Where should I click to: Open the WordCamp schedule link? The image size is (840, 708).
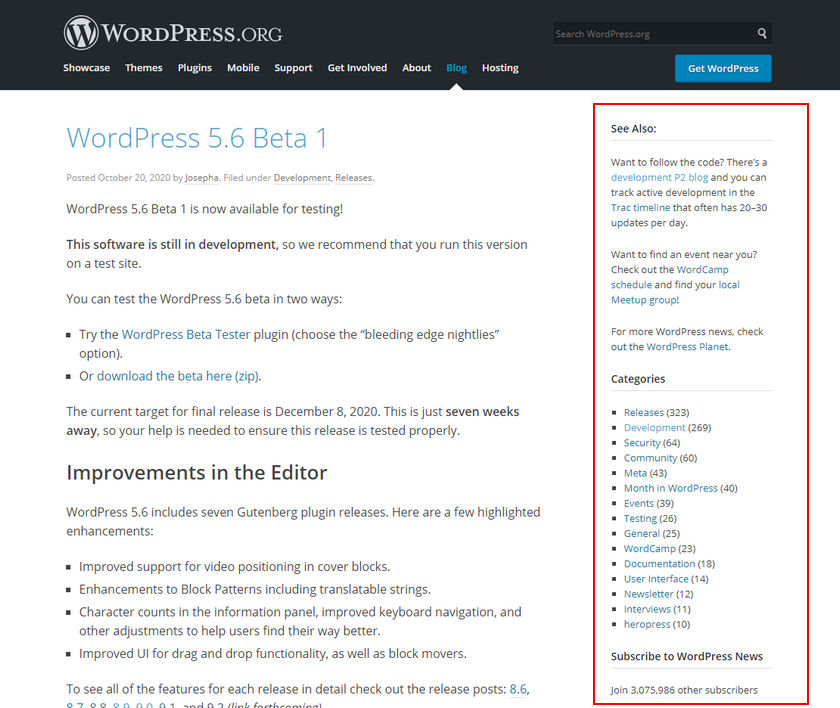click(670, 277)
